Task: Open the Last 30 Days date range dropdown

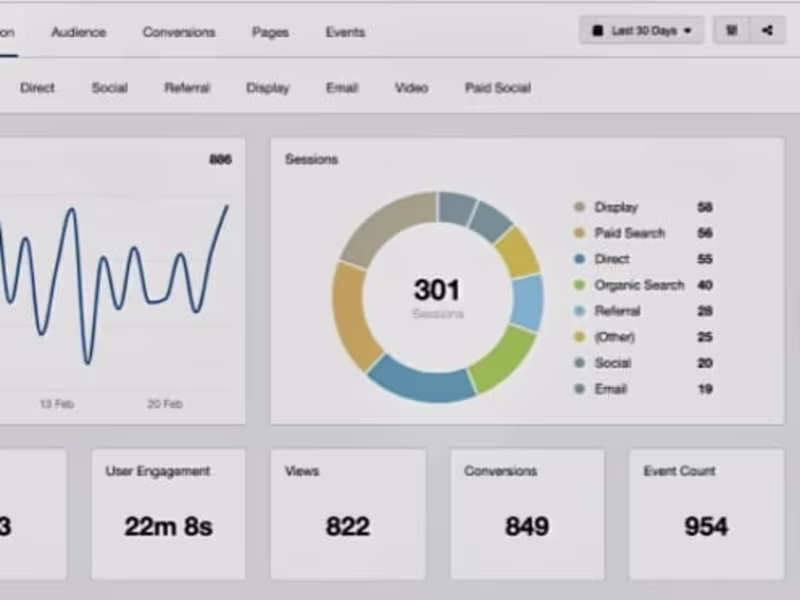Action: click(641, 31)
